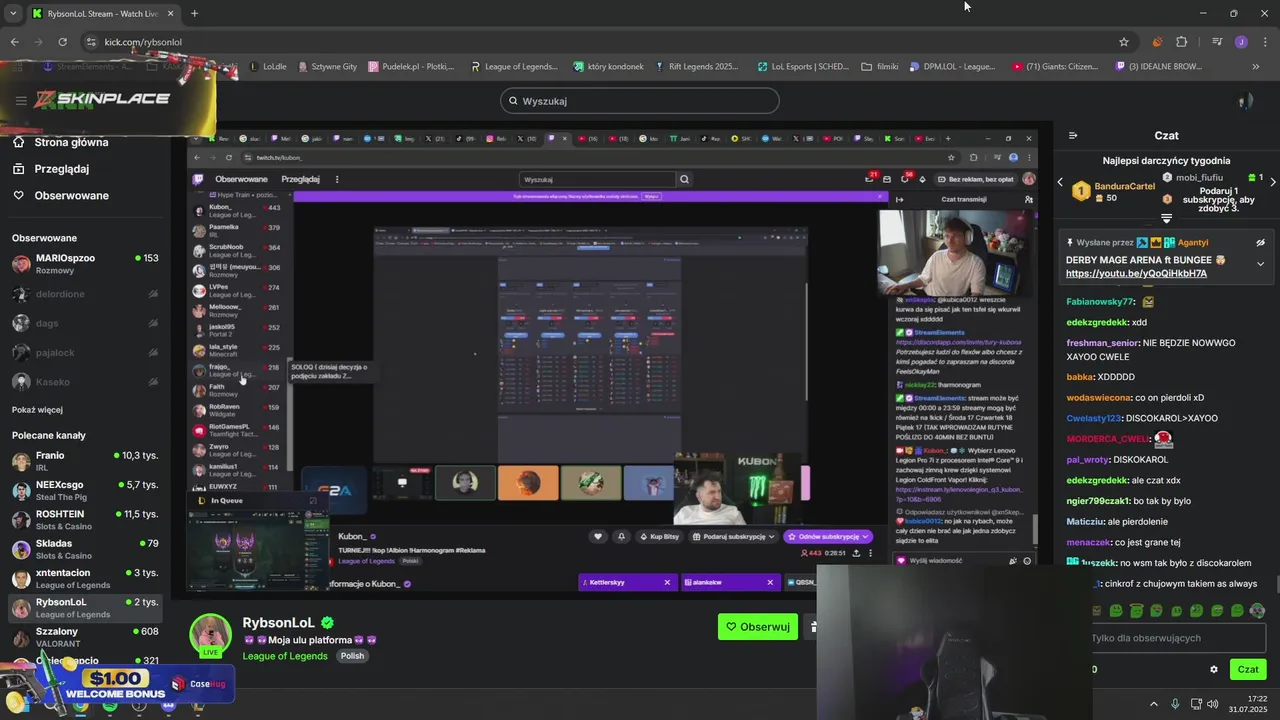Screen dimensions: 1280x720
Task: Reload the page with the refresh icon
Action: pos(62,42)
